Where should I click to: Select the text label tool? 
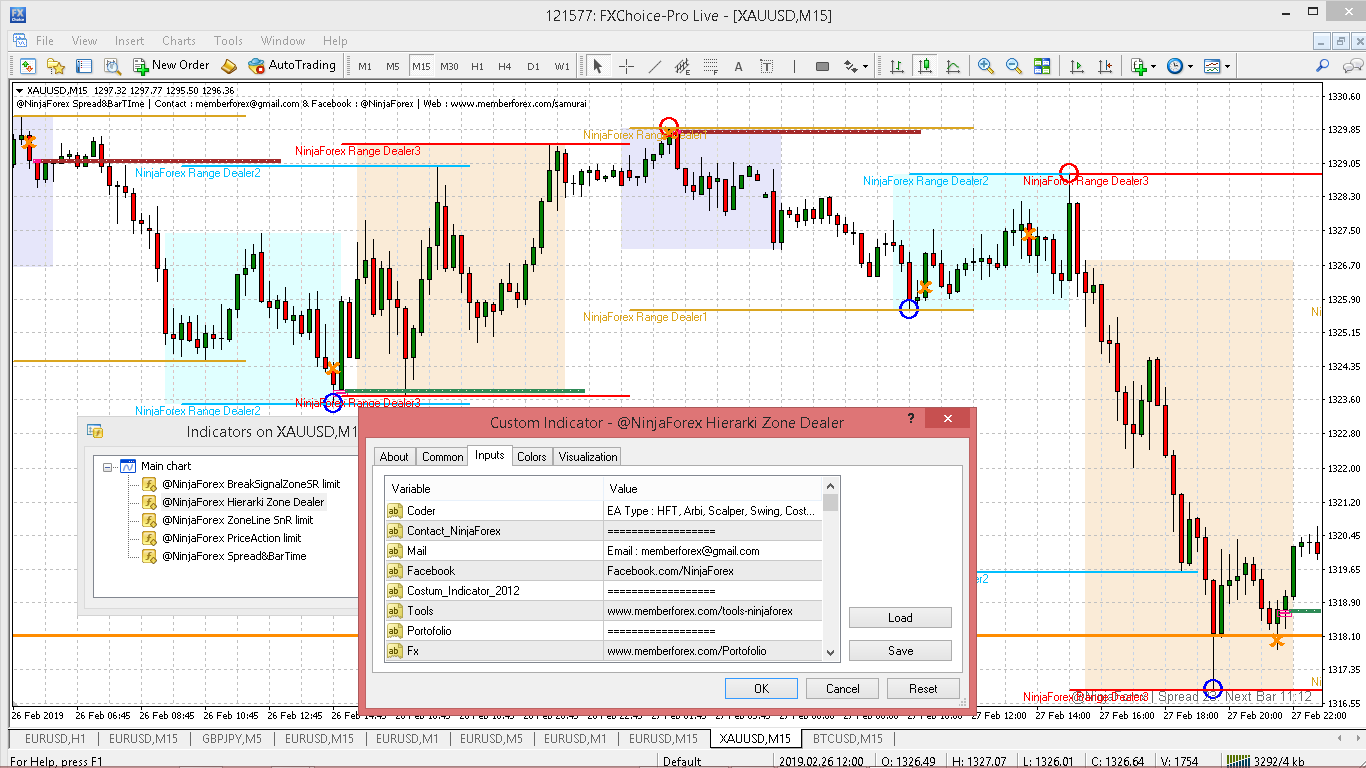pos(767,66)
